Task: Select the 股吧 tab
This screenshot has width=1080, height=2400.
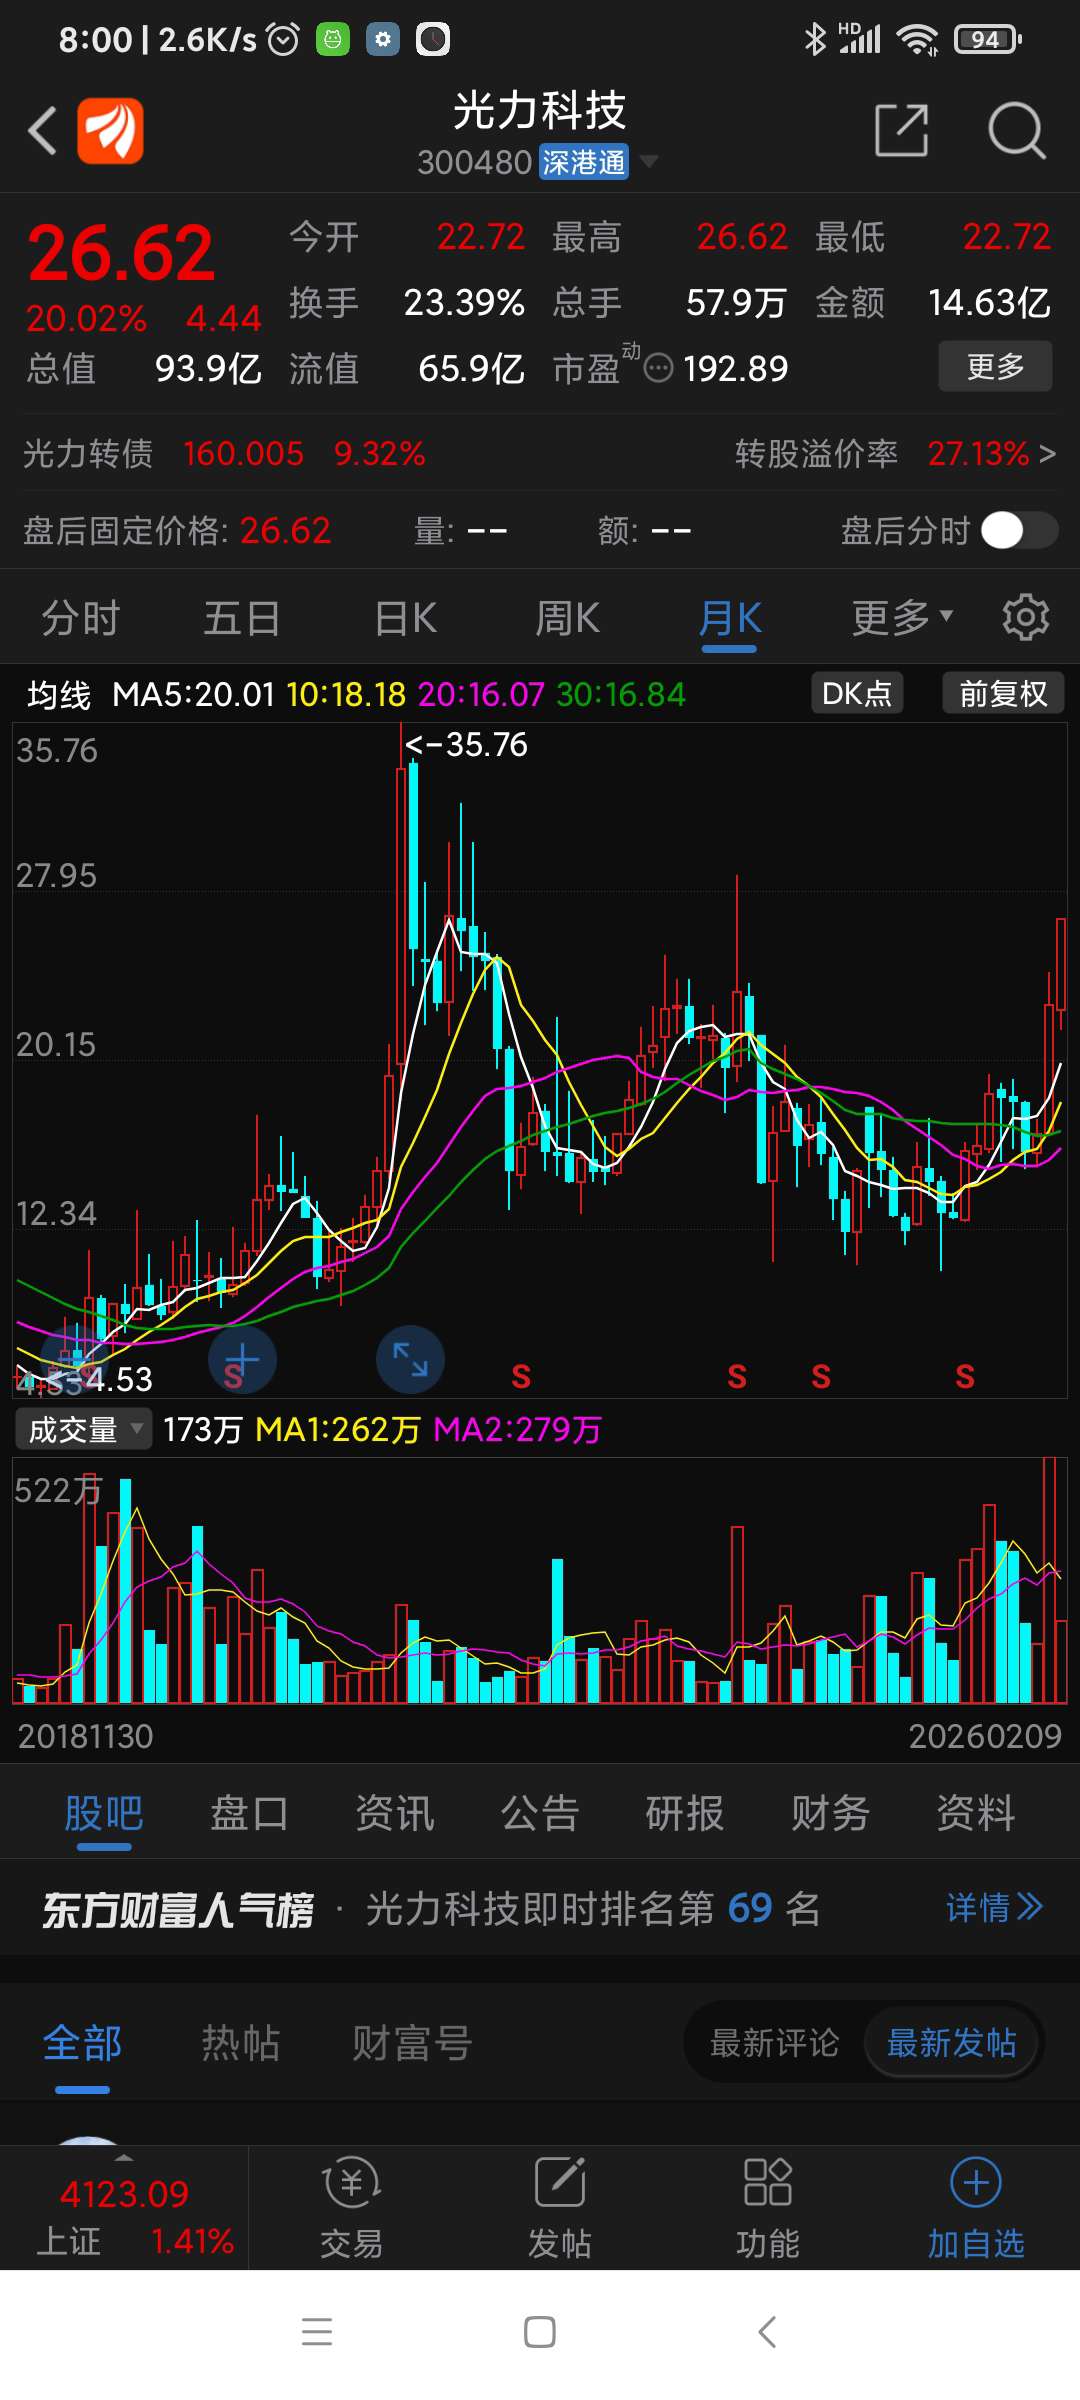Action: point(104,1813)
